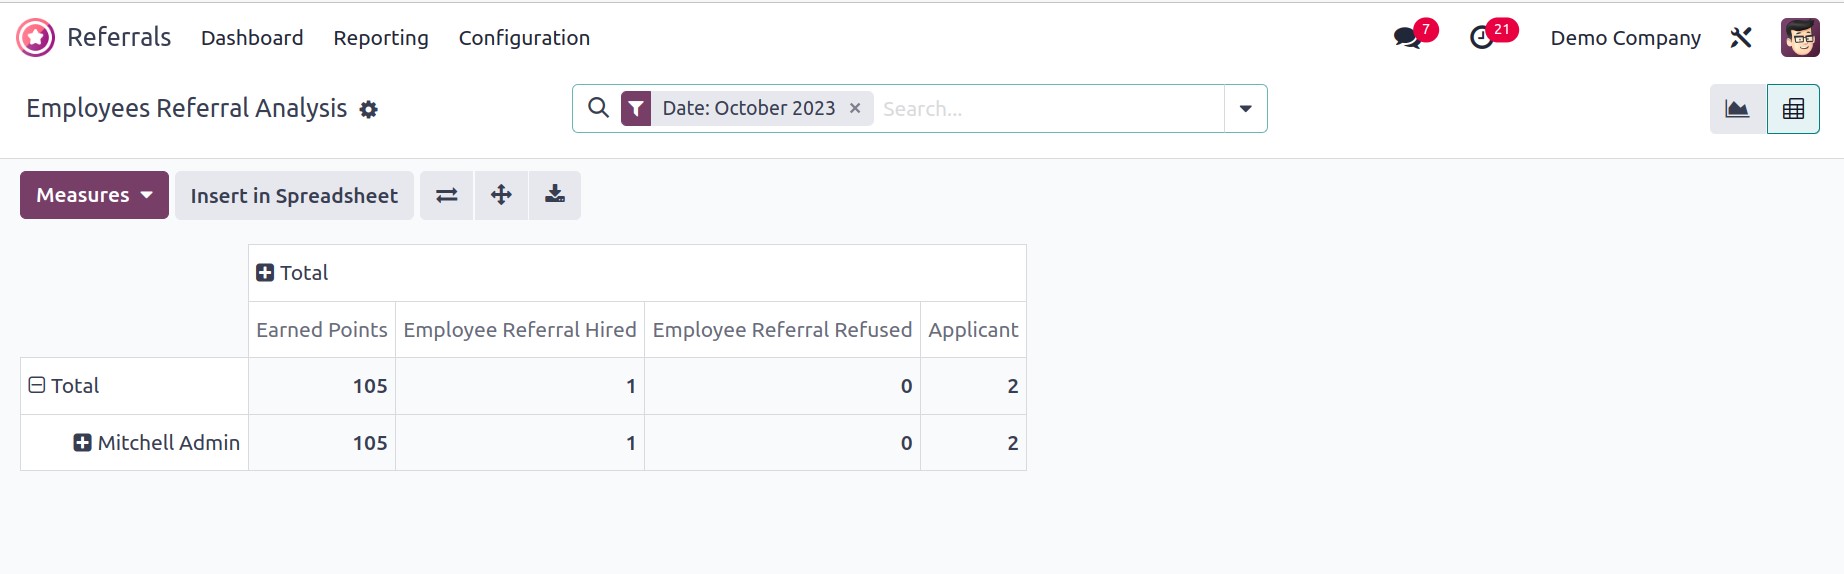Open the activities clock icon

pyautogui.click(x=1482, y=38)
